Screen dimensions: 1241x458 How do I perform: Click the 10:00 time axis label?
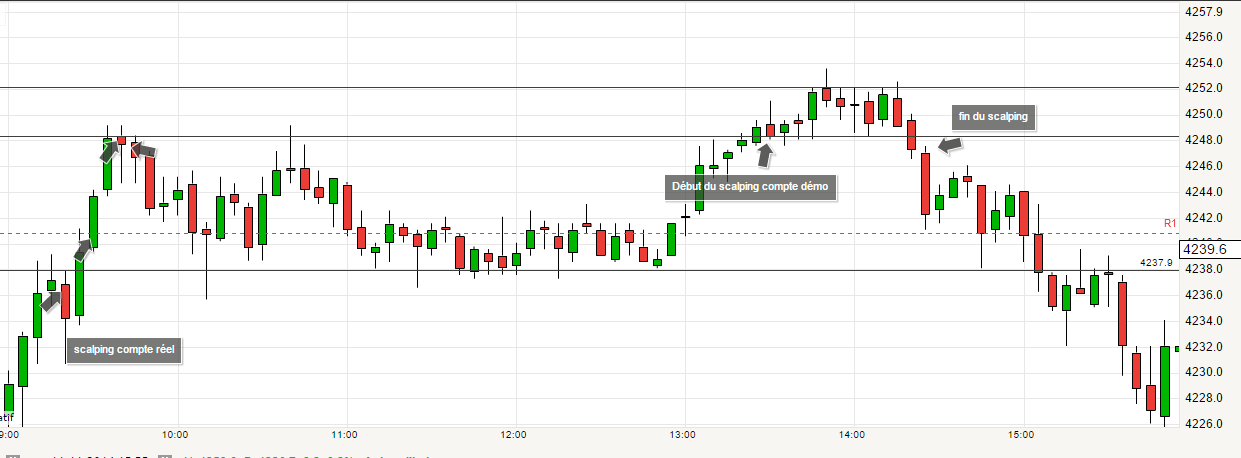click(175, 435)
